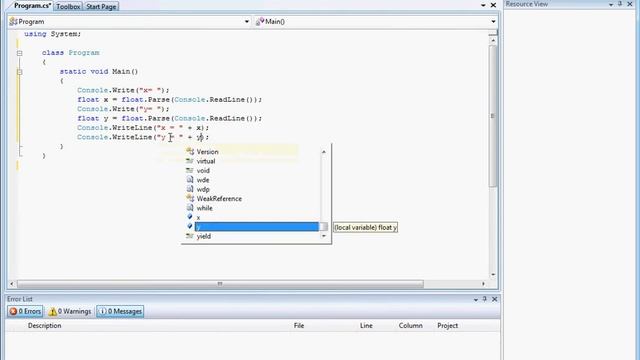The width and height of the screenshot is (640, 360).
Task: Click the editor vertical scrollbar thumb
Action: [493, 116]
